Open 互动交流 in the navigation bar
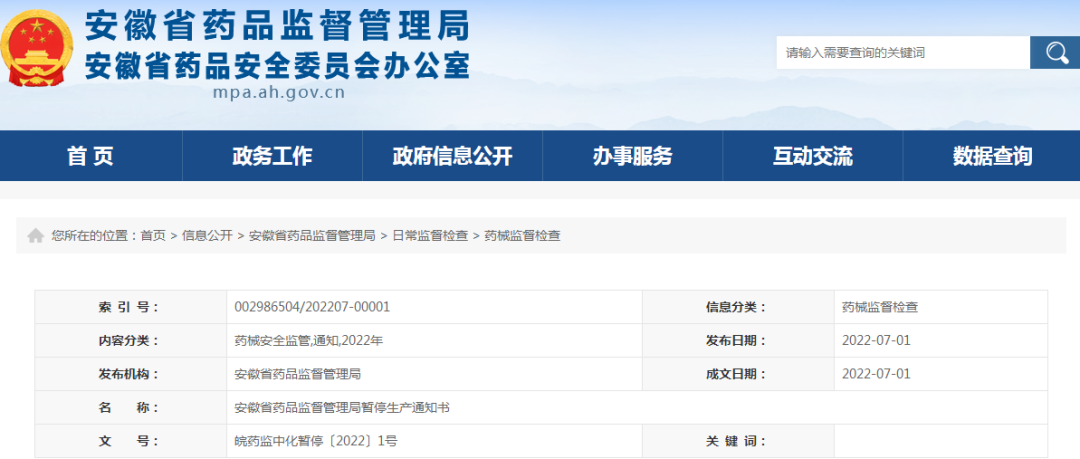Viewport: 1080px width, 459px height. [812, 156]
